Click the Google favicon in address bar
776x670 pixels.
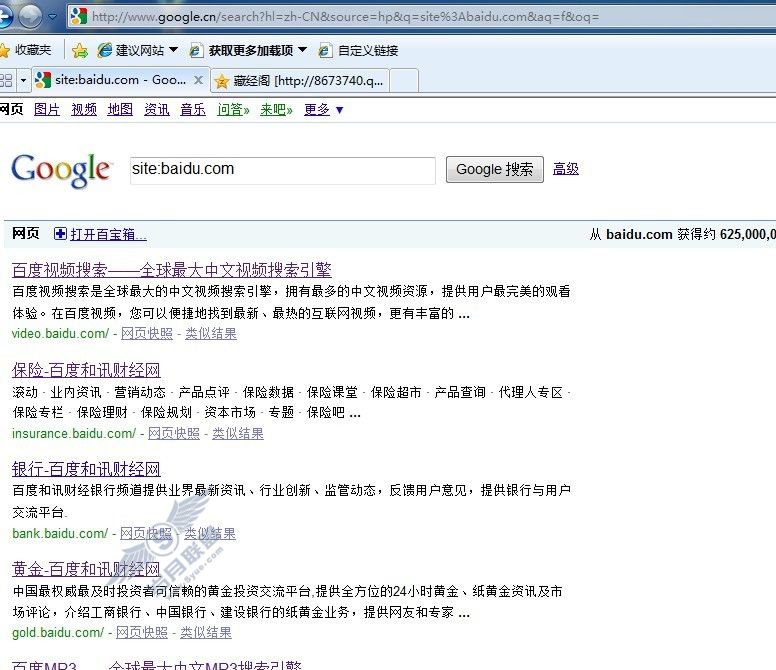pyautogui.click(x=79, y=17)
